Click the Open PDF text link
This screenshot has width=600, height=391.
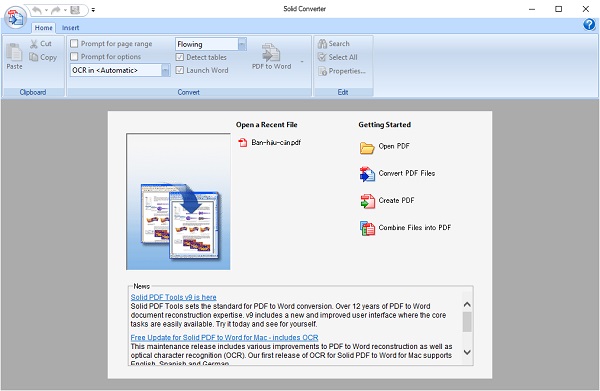394,146
